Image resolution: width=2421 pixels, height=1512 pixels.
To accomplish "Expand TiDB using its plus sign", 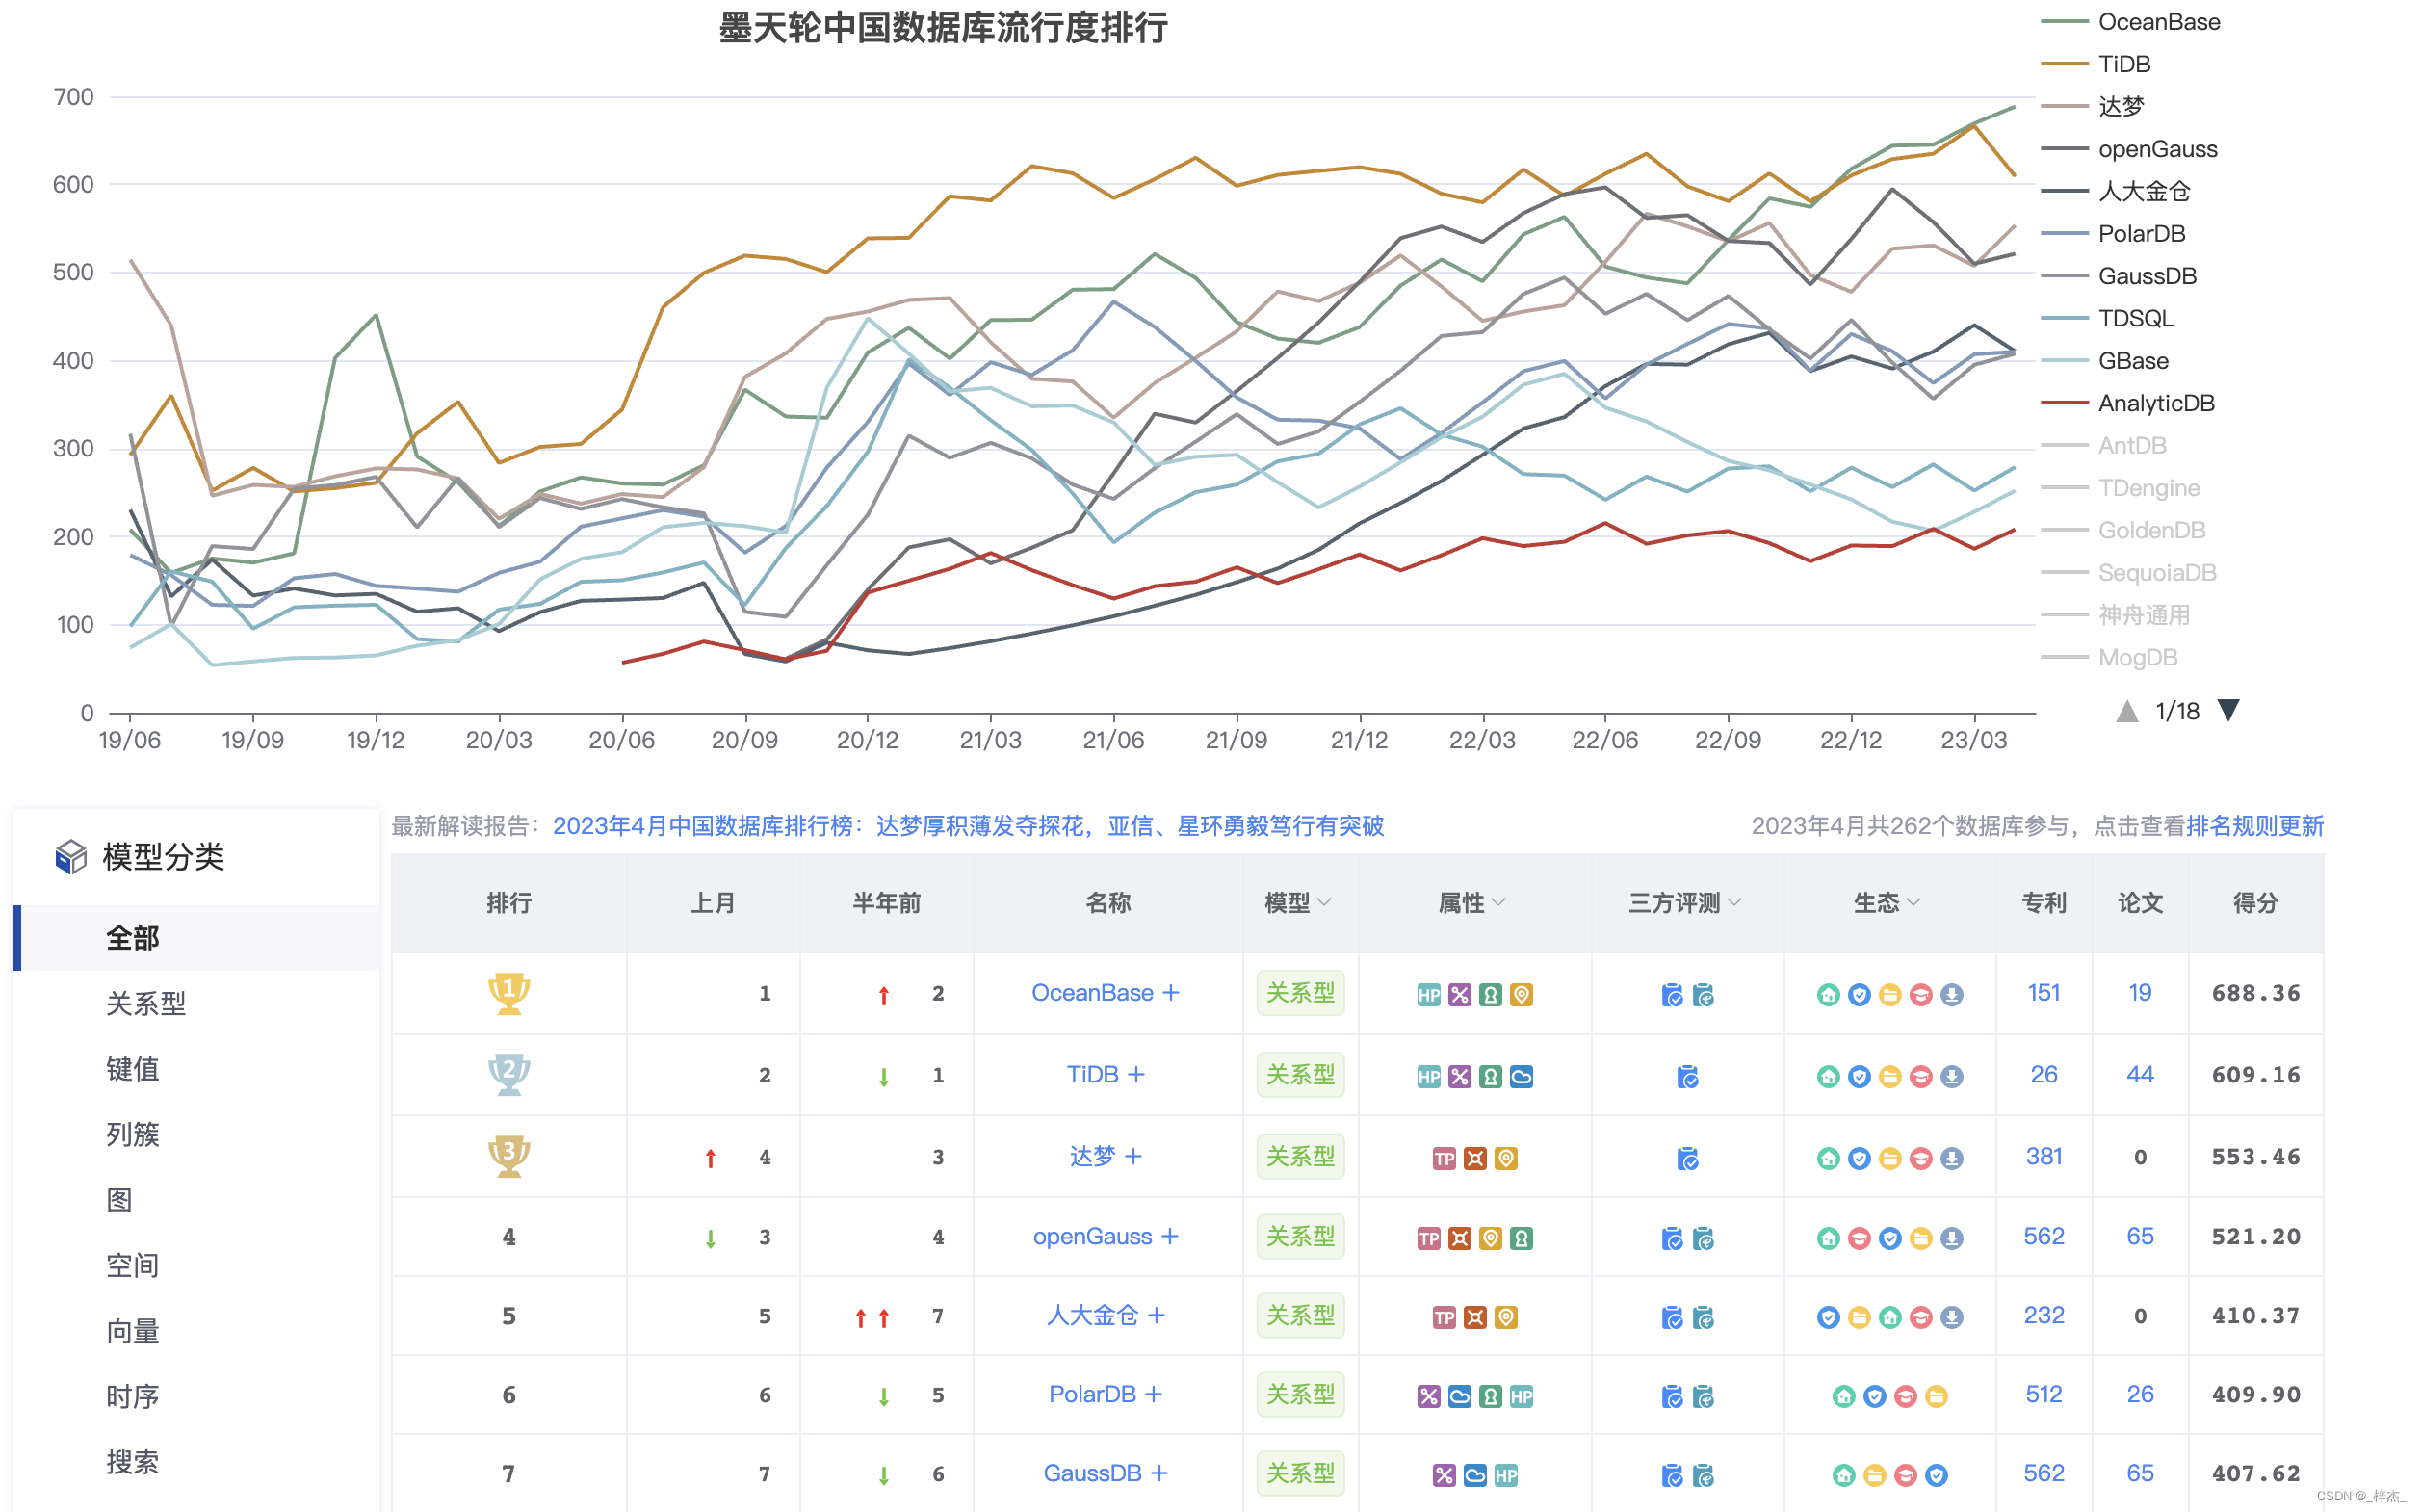I will pos(1136,1075).
